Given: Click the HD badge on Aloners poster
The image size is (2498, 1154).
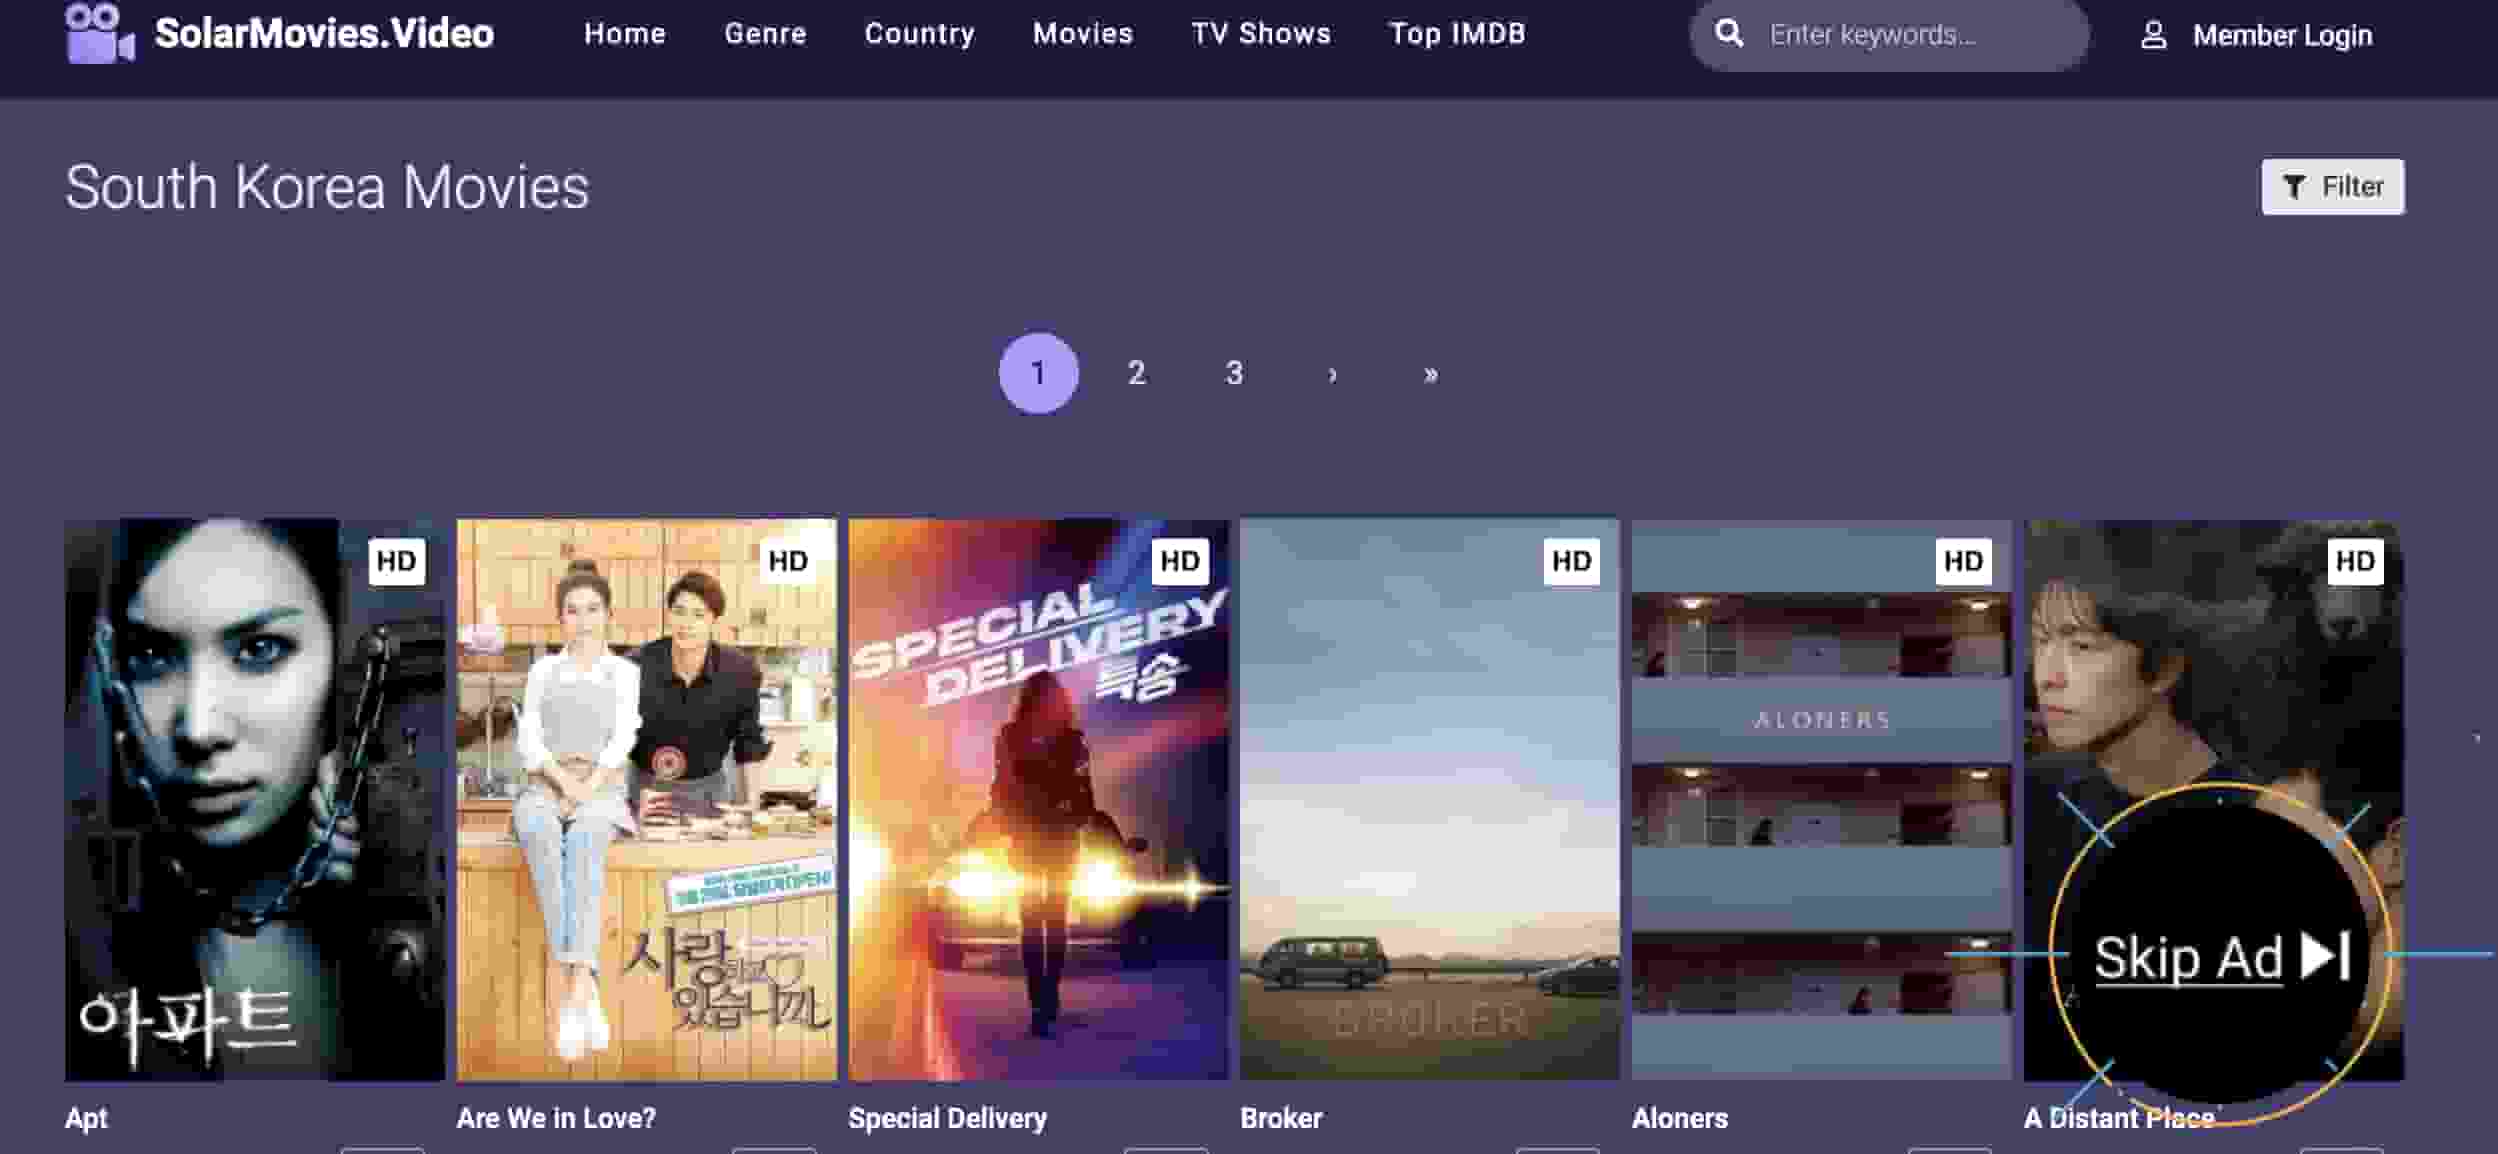Looking at the screenshot, I should pos(1963,561).
